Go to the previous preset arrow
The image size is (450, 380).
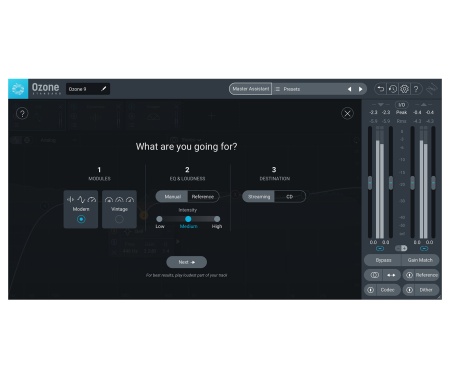[x=349, y=89]
